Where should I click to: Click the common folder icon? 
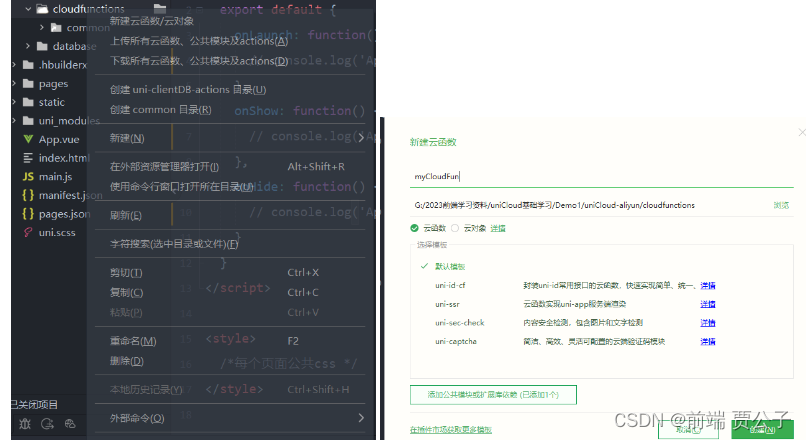pos(56,27)
